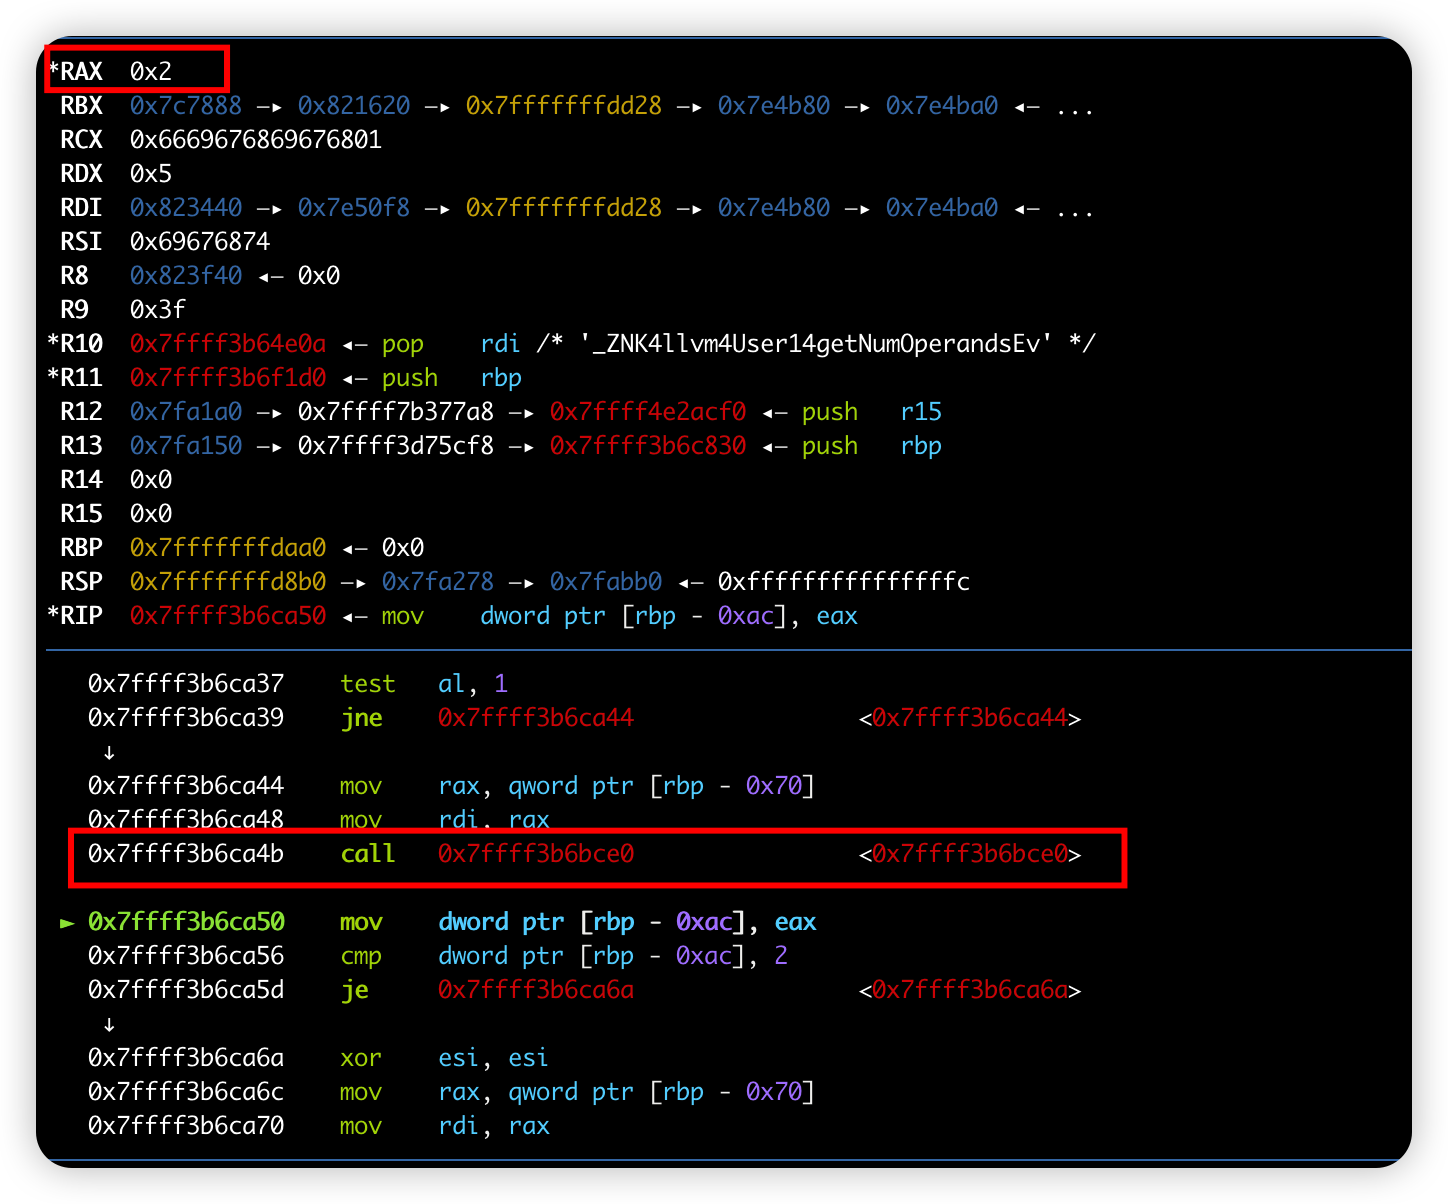Click the RCX value 0x6669676869676801
The height and width of the screenshot is (1204, 1448).
[256, 140]
